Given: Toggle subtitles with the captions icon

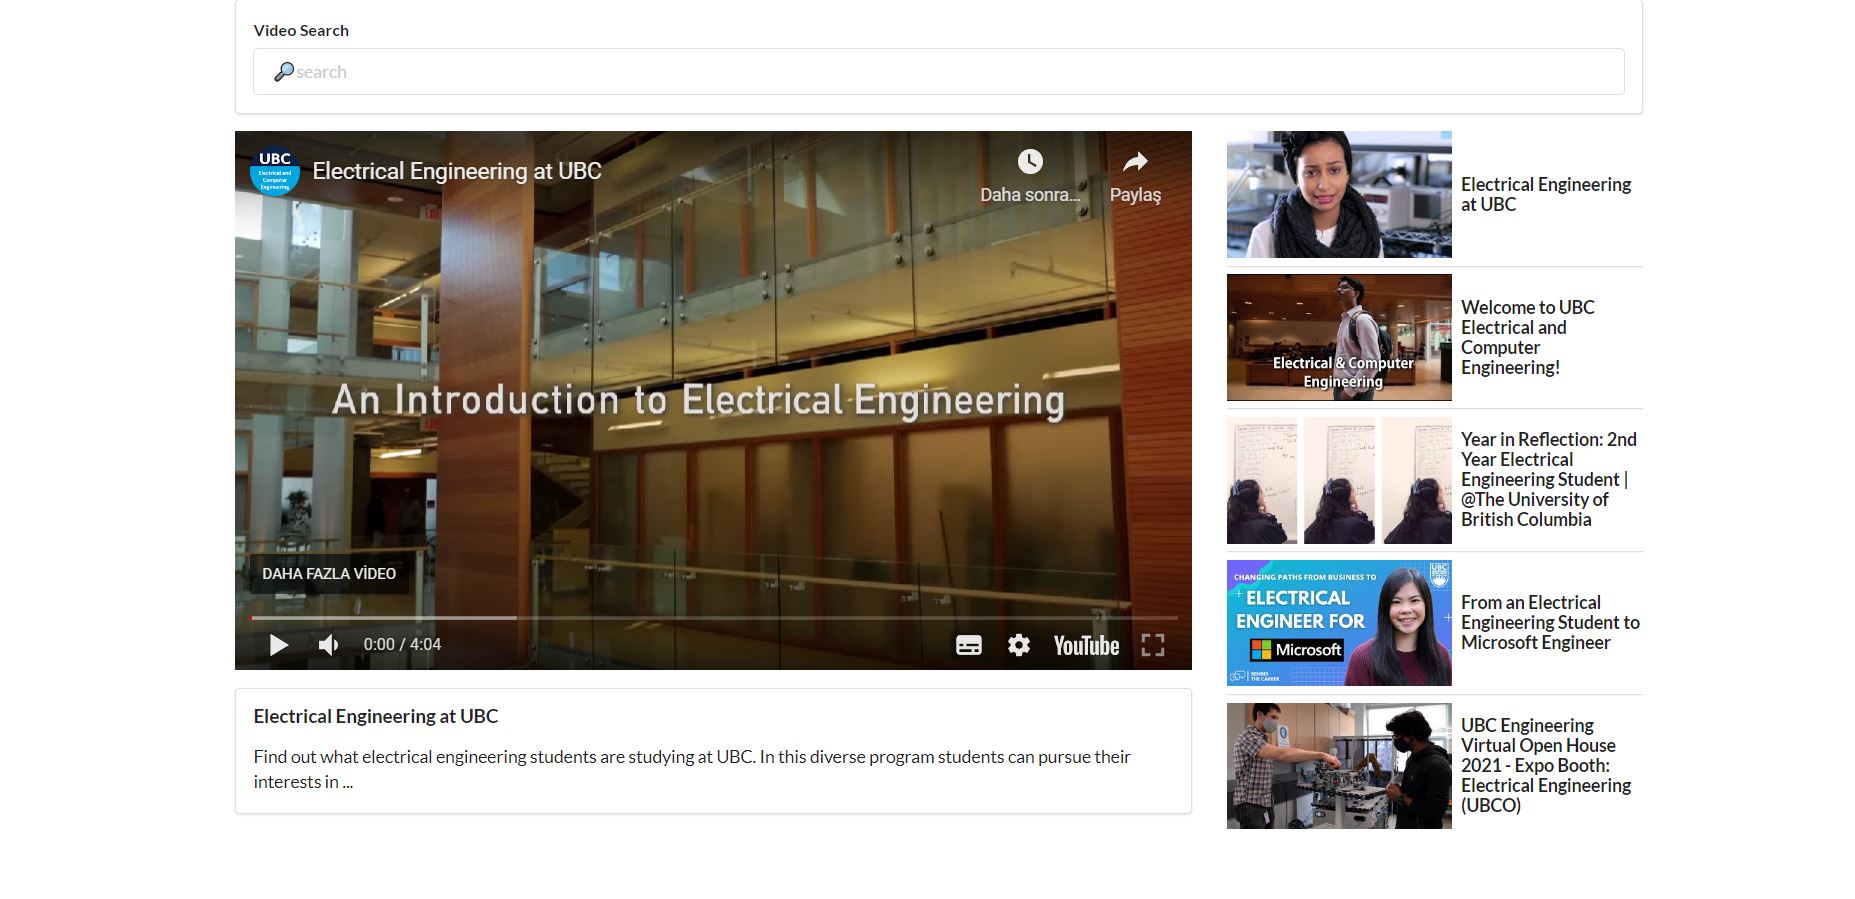Looking at the screenshot, I should pos(968,645).
